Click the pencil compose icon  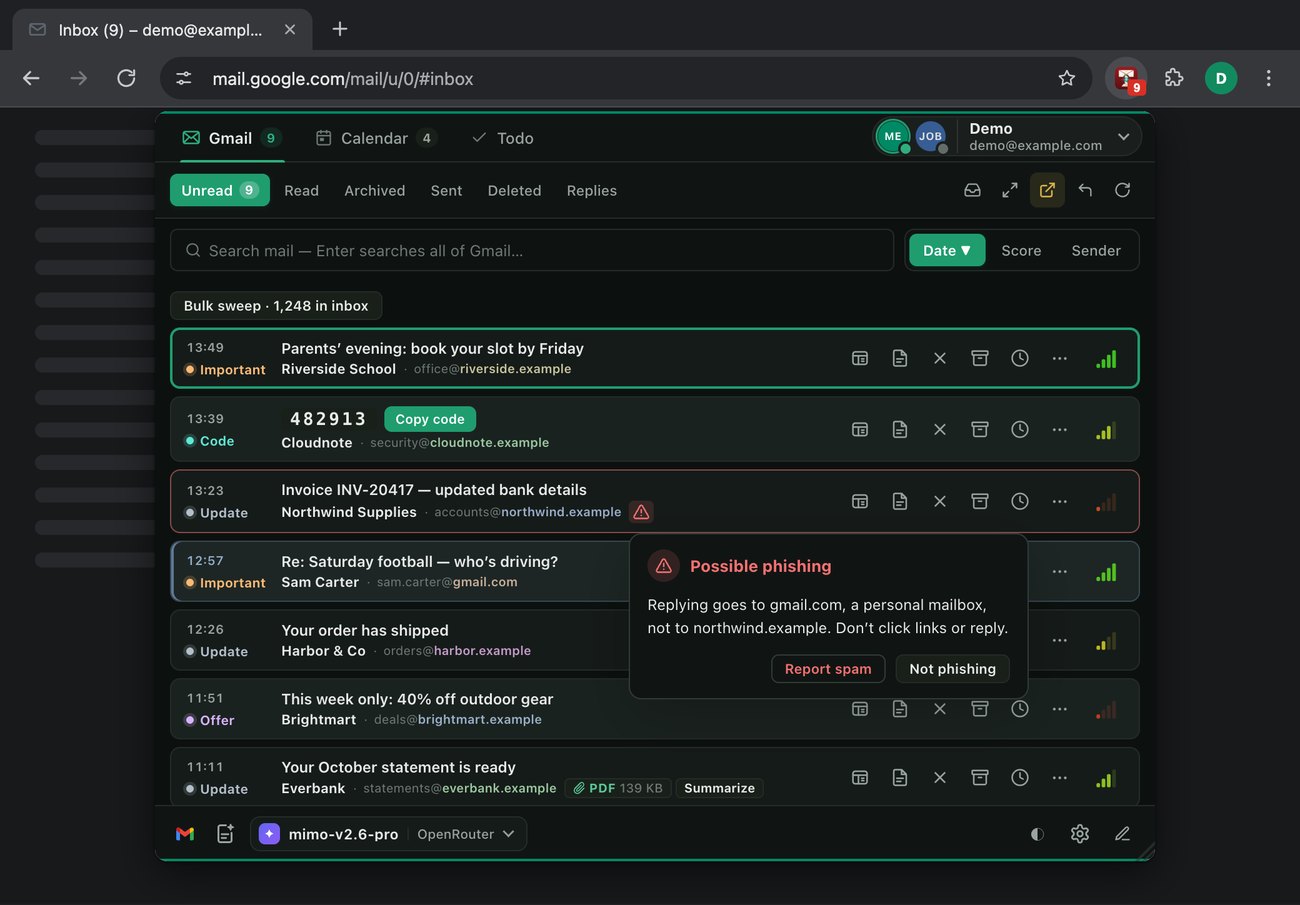pyautogui.click(x=1122, y=834)
